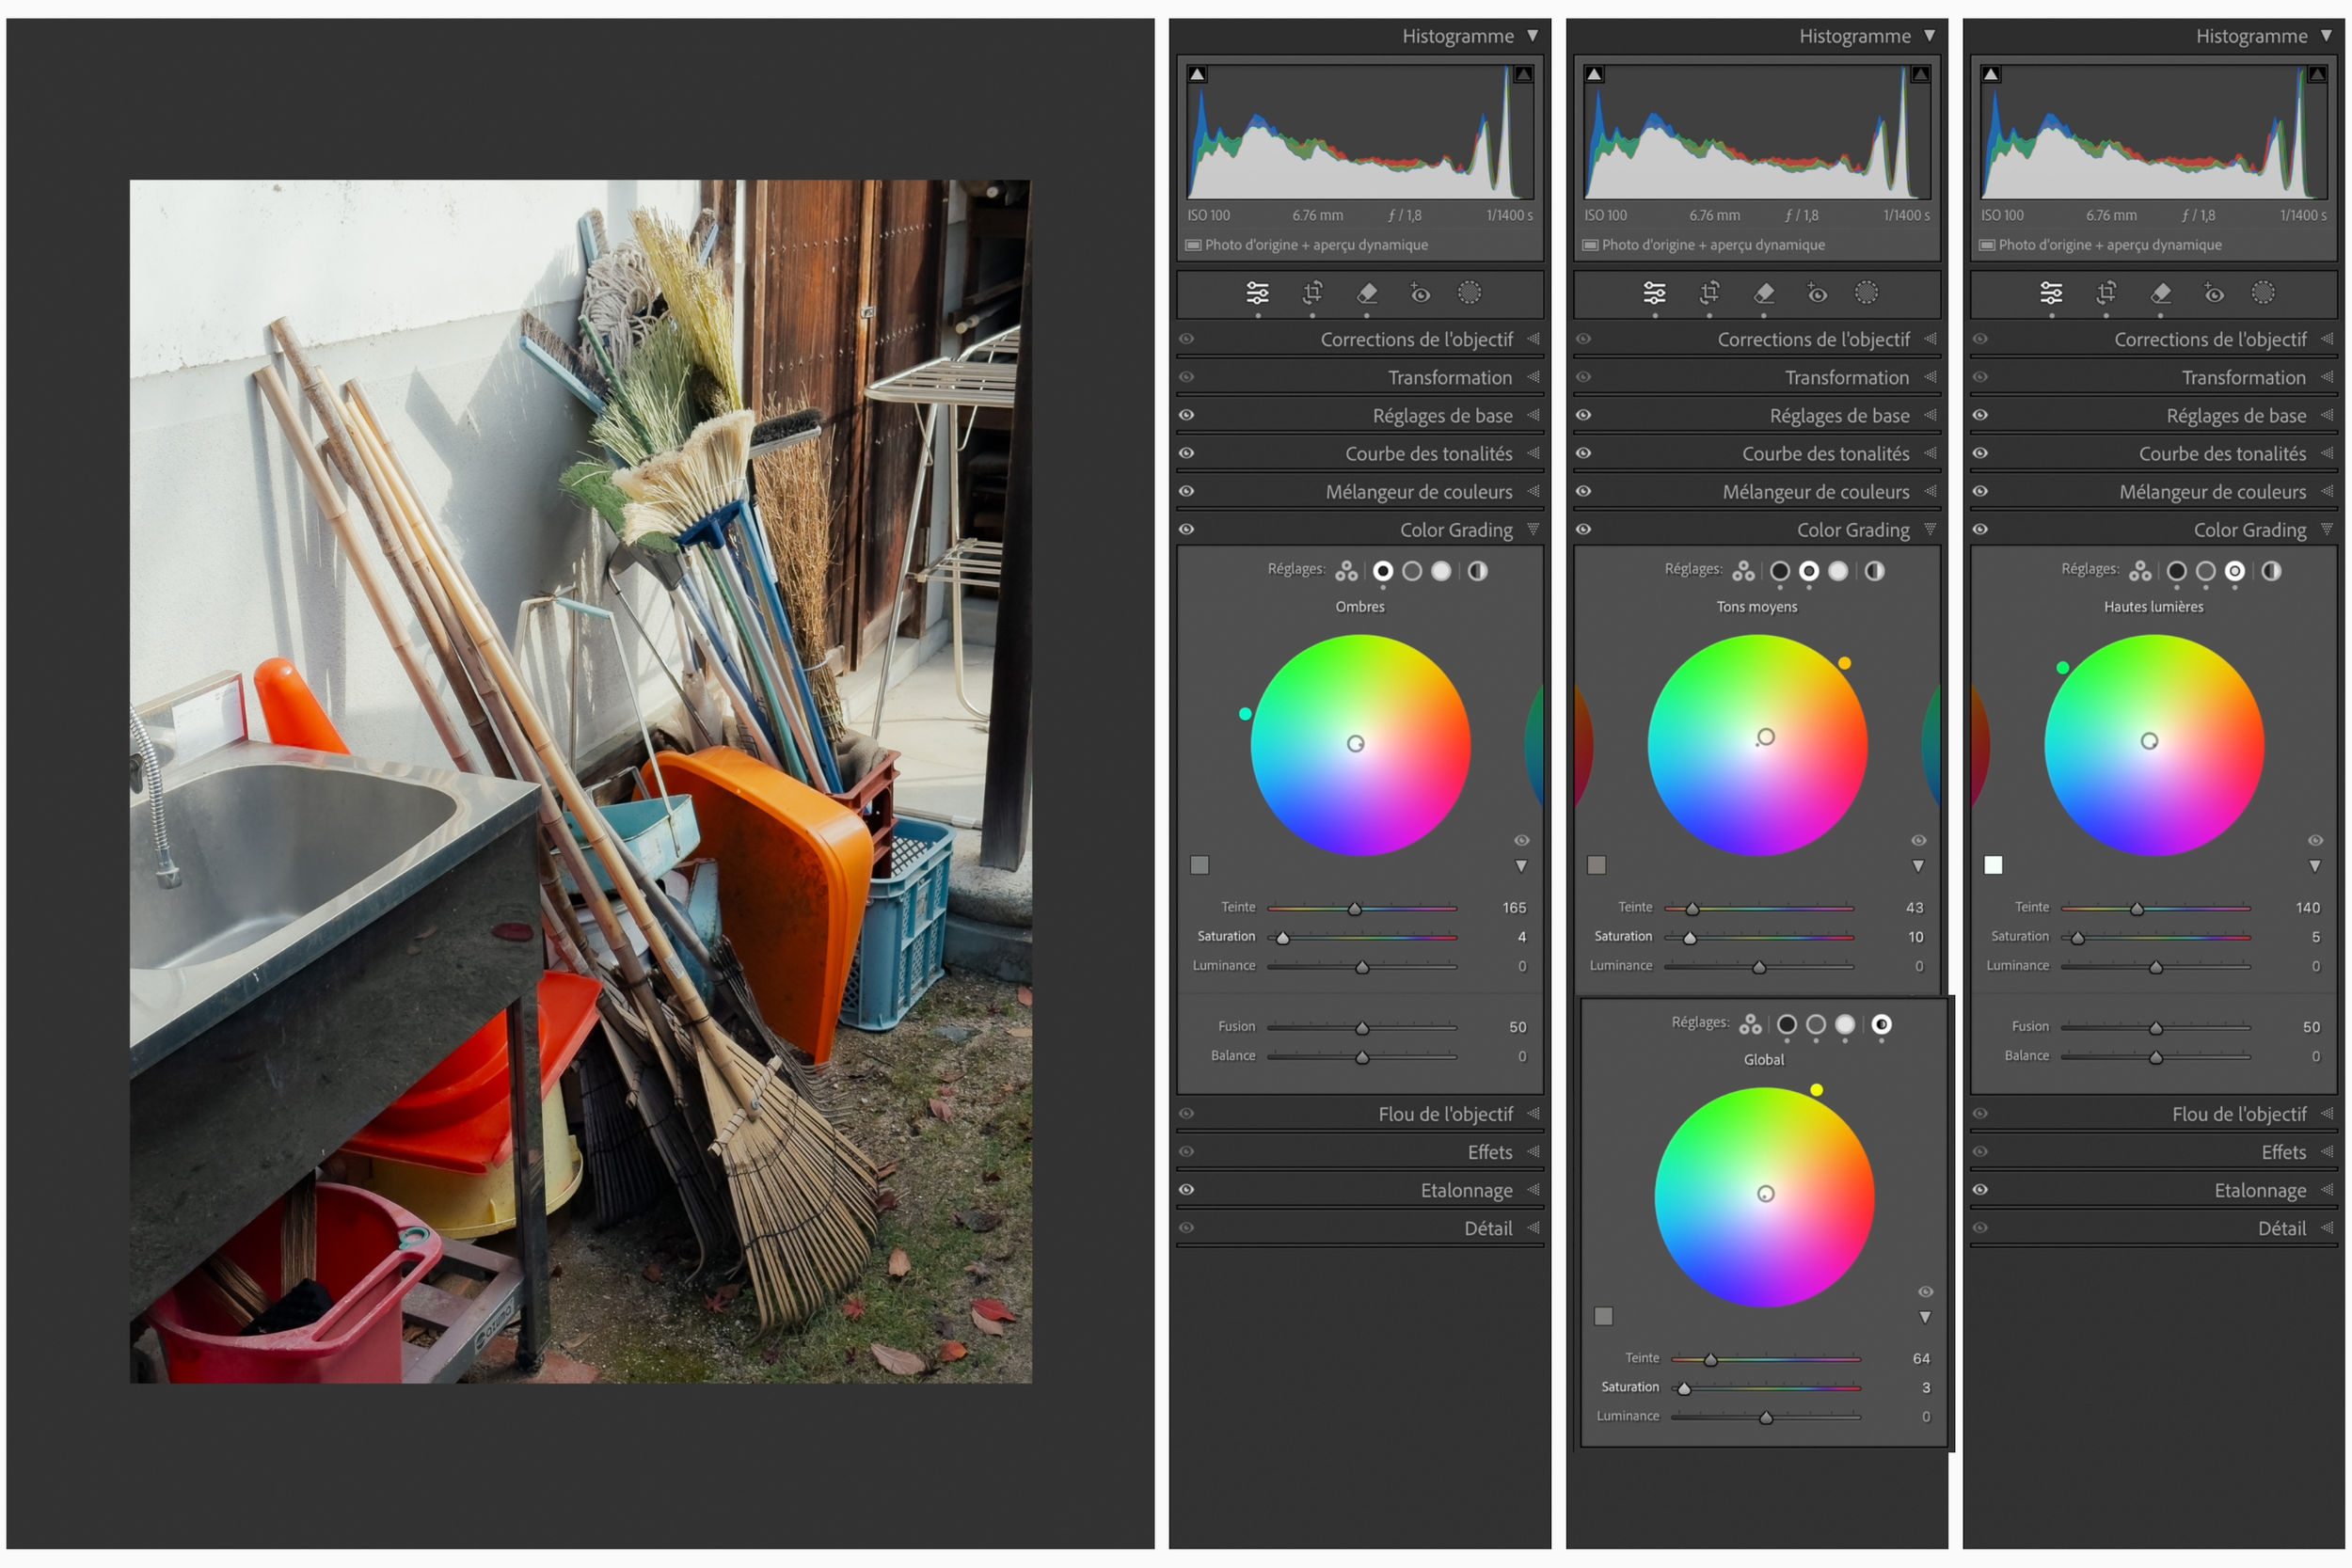Click the edit sliders icon in middle panel
Viewport: 2352px width, 1568px height.
1654,293
